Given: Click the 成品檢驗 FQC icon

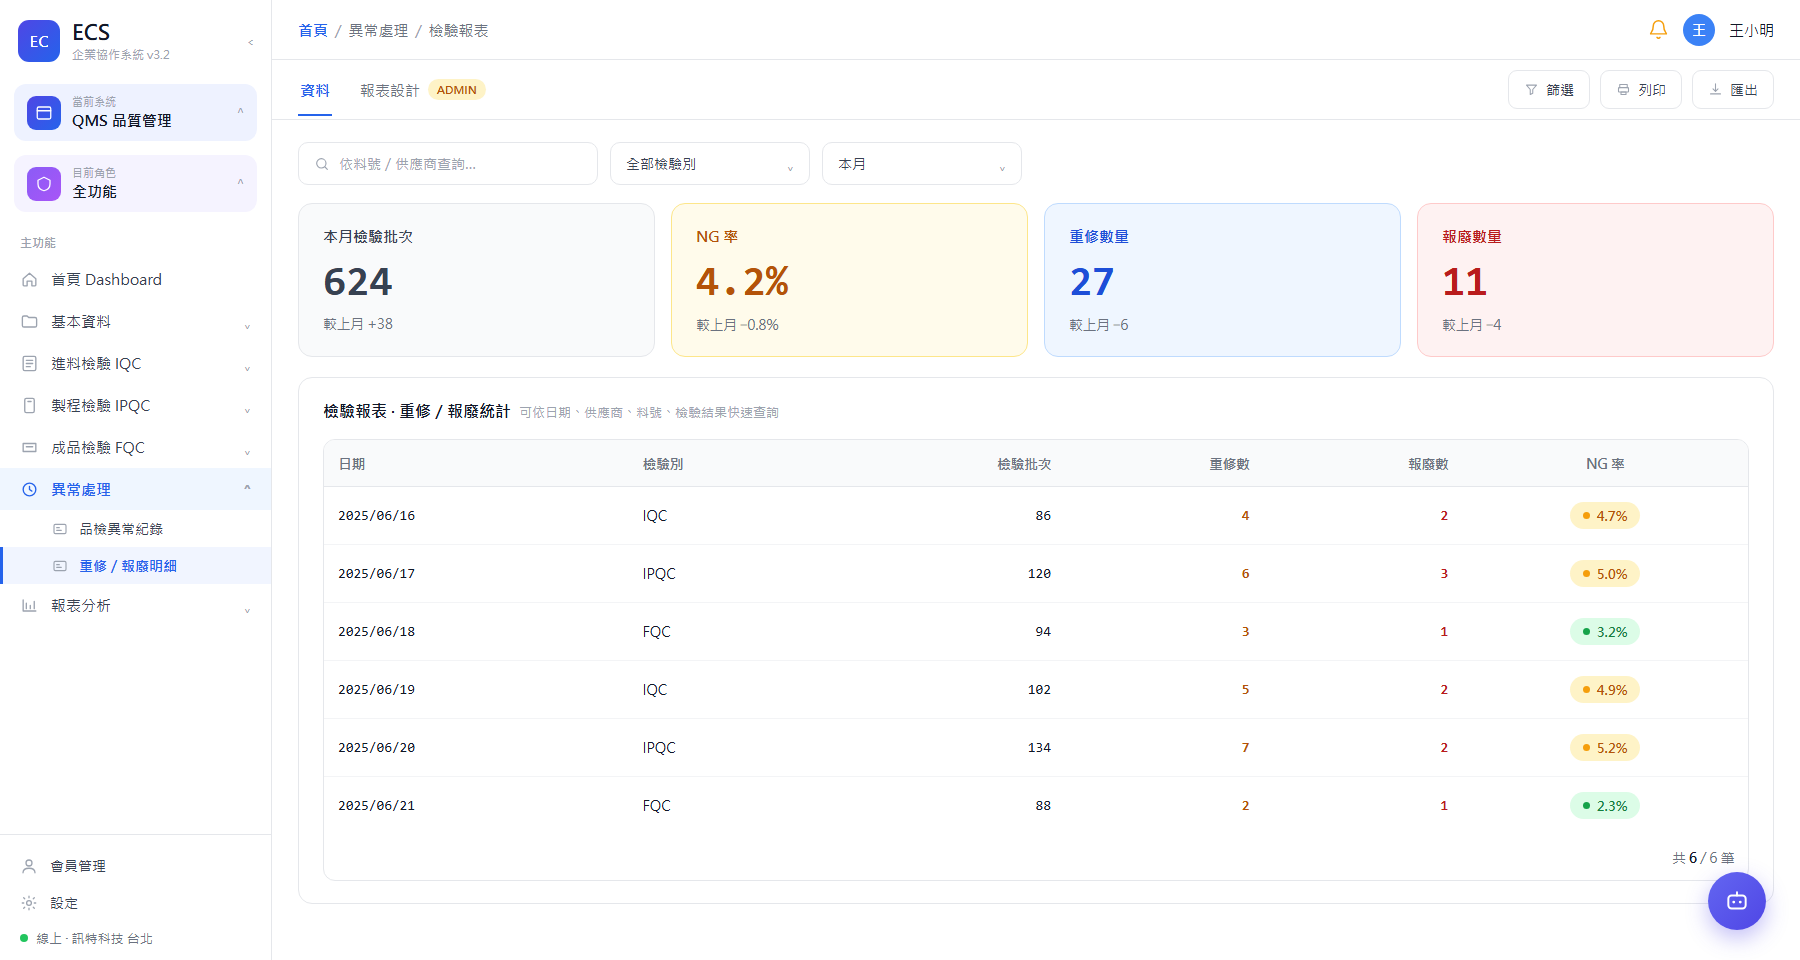Looking at the screenshot, I should [30, 448].
